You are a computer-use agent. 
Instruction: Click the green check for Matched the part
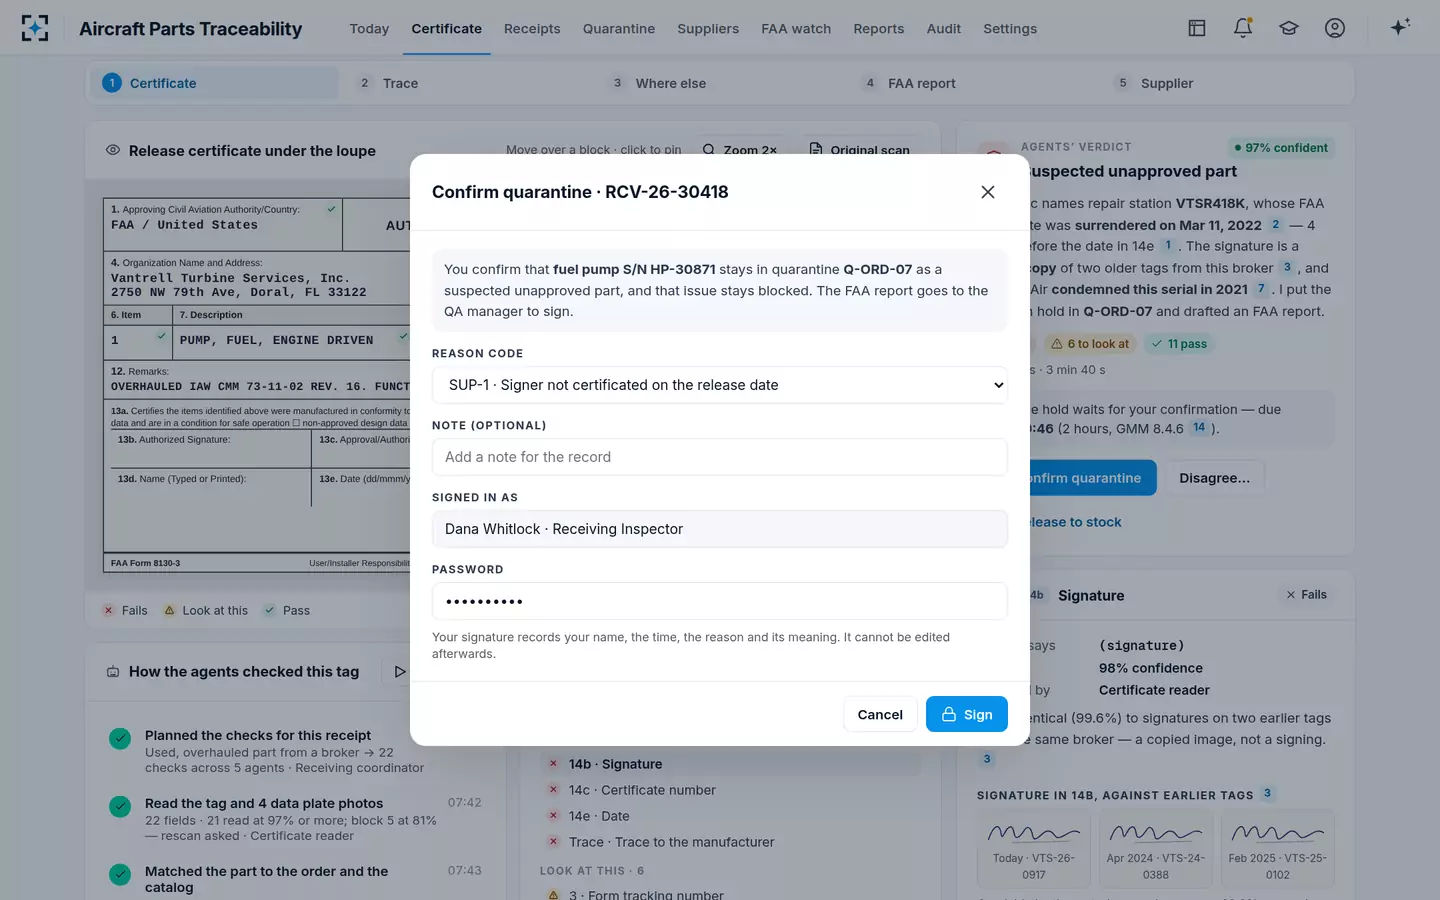[x=120, y=875]
